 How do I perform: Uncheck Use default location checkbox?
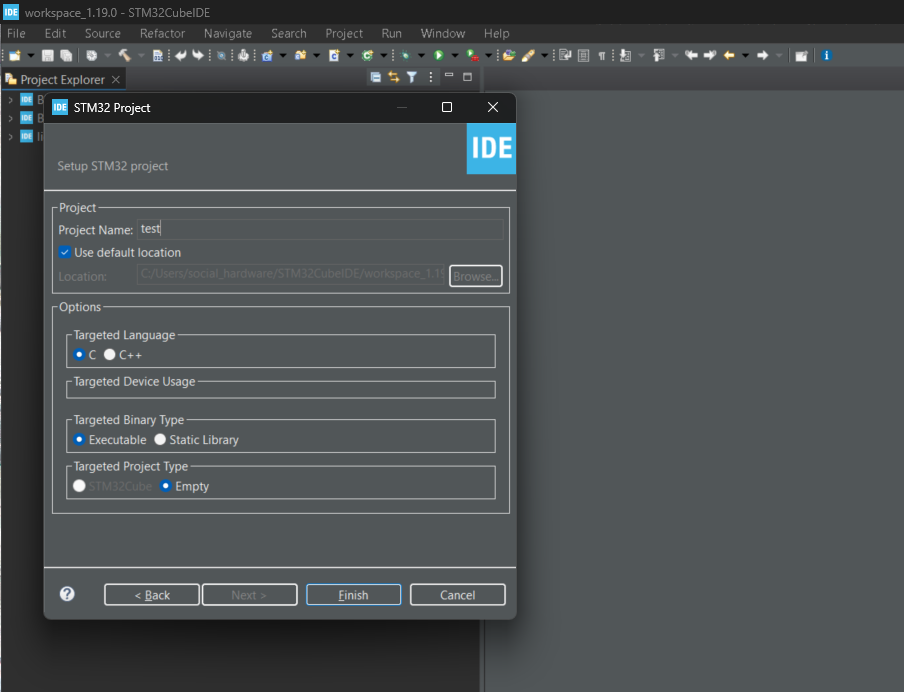(x=65, y=252)
